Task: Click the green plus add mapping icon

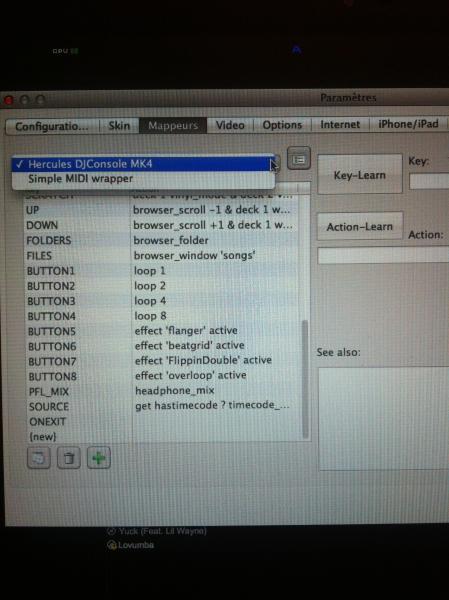Action: click(99, 458)
